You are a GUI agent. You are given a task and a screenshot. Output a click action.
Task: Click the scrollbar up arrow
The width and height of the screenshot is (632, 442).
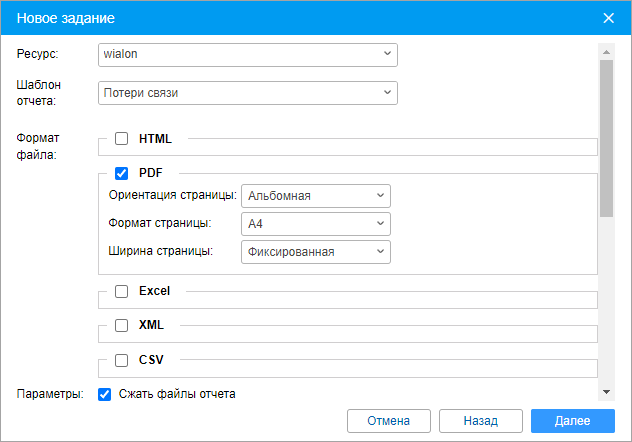(x=606, y=52)
